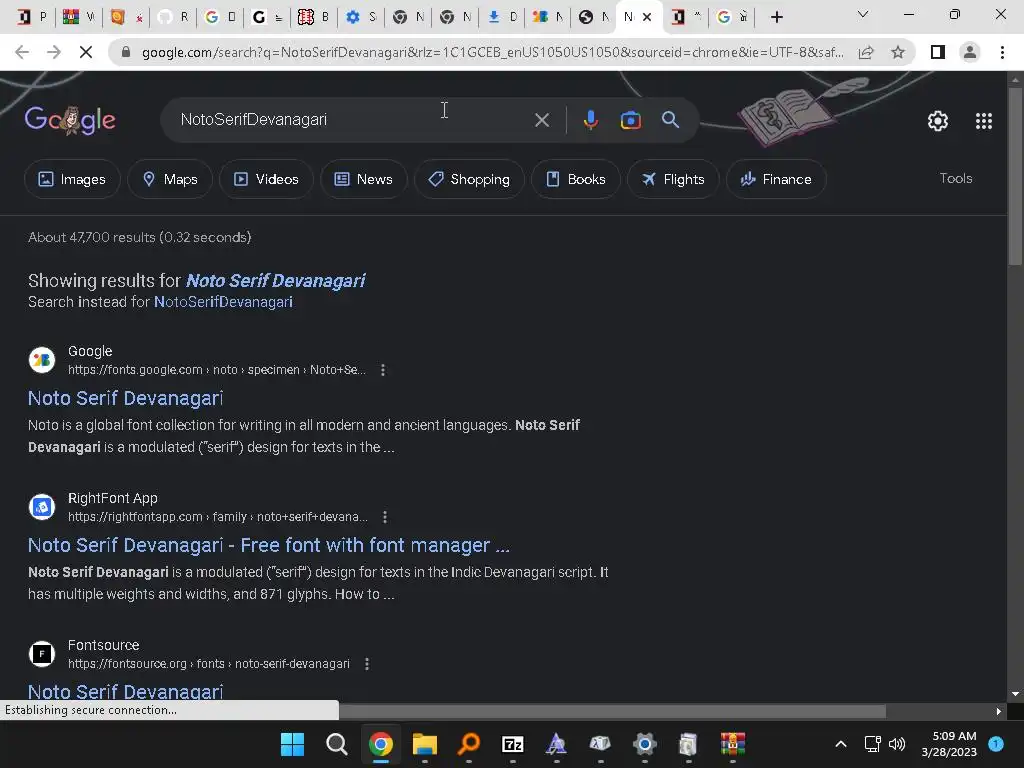Open the search Tools options

tap(955, 178)
